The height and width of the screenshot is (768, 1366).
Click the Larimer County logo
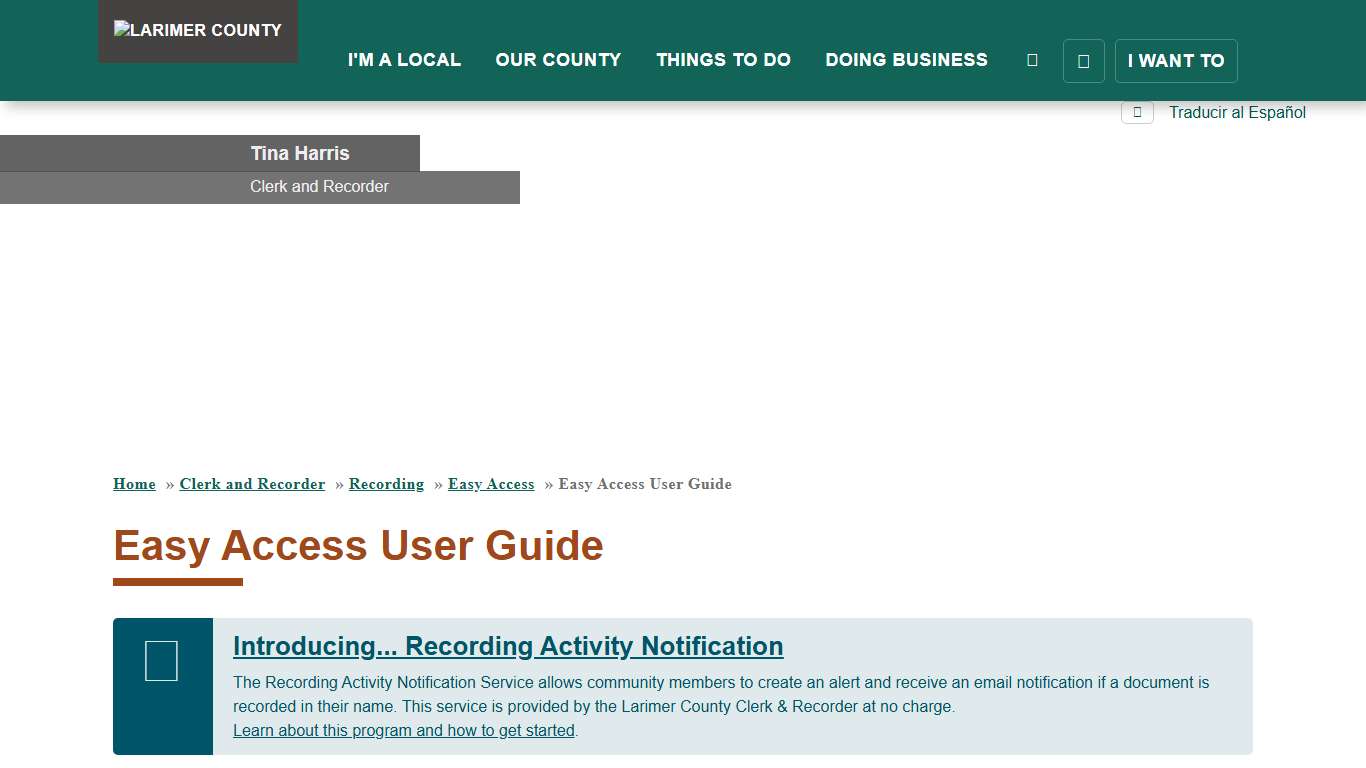click(x=197, y=31)
